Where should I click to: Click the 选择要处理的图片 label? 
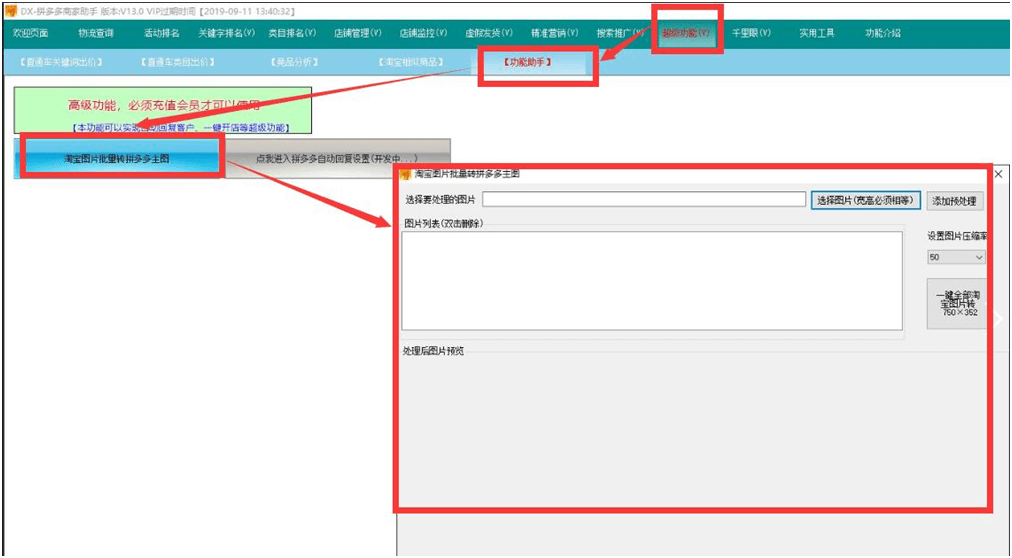point(440,200)
